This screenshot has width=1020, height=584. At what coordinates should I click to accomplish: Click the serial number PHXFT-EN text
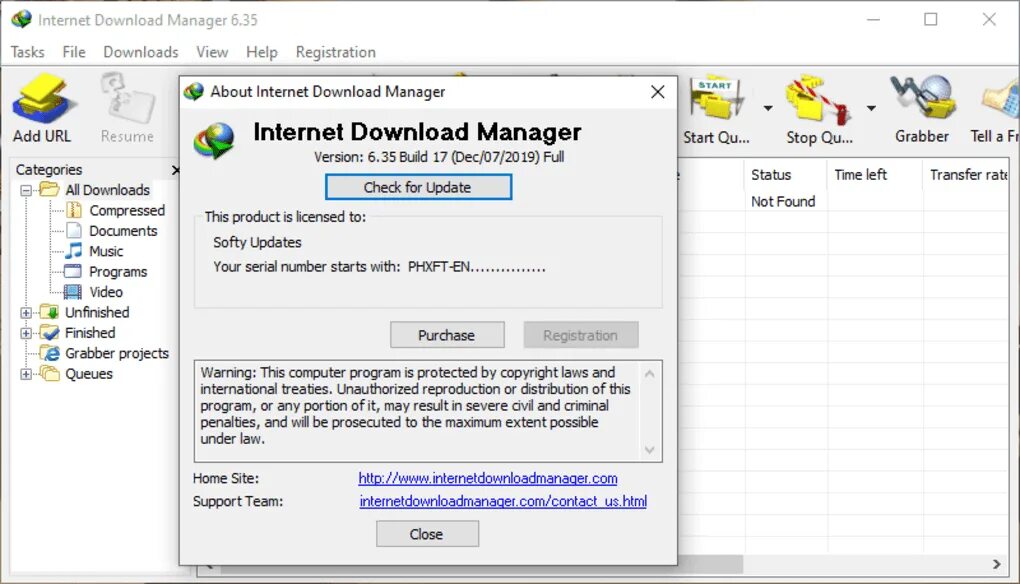coord(476,267)
